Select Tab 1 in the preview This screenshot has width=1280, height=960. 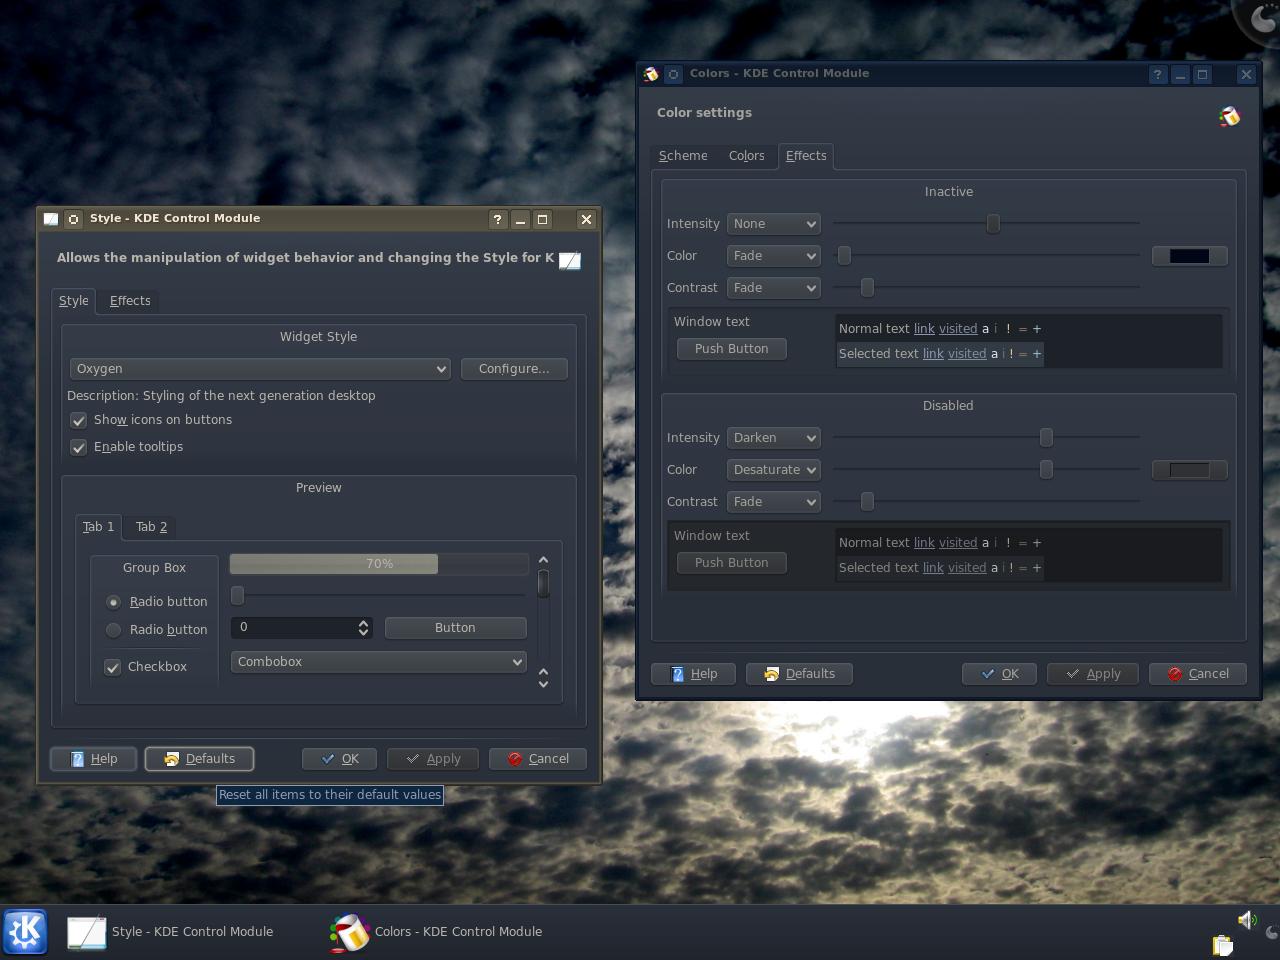coord(98,527)
